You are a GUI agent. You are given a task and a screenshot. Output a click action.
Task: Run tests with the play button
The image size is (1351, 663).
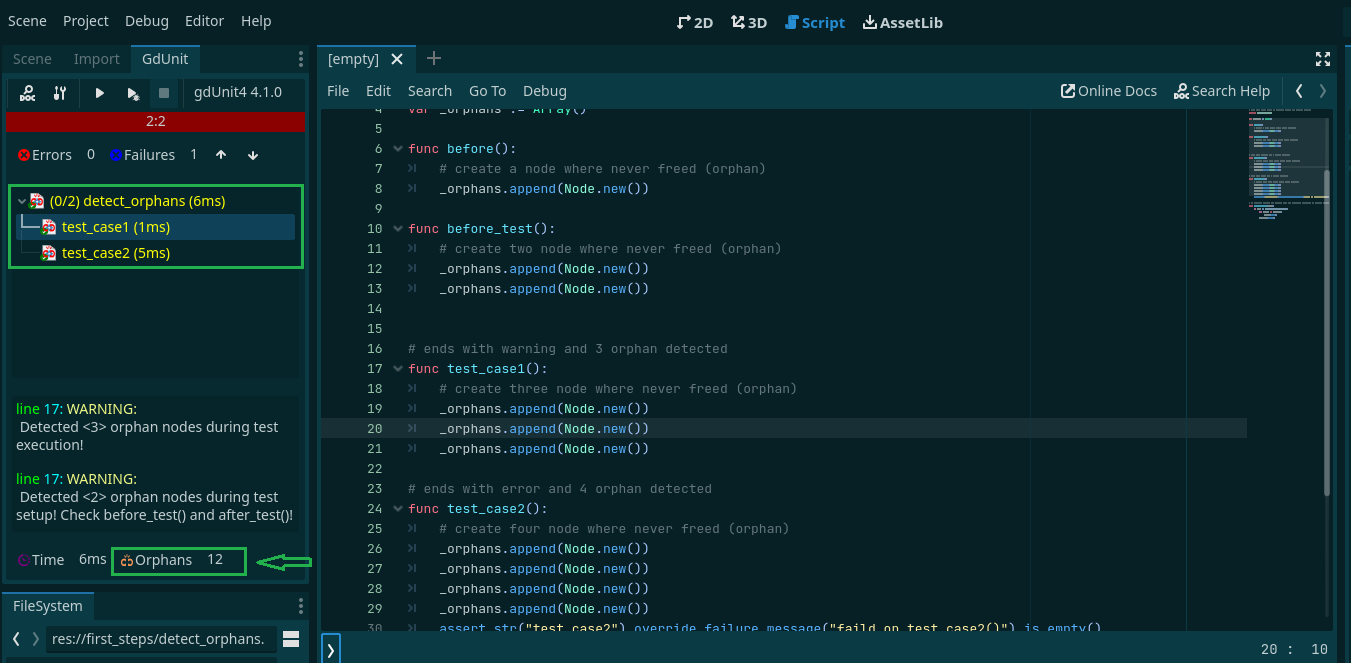click(x=100, y=93)
